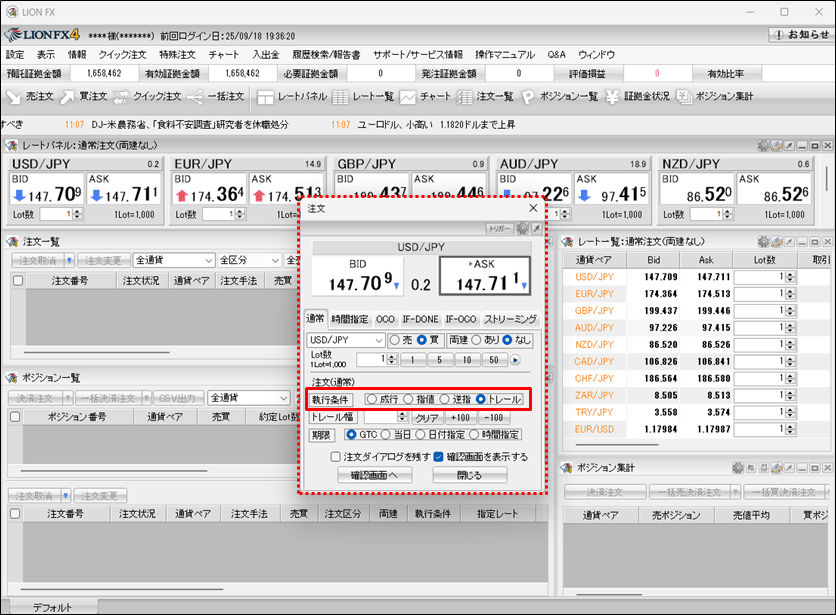Open the レートパネル toolbar icon

[x=291, y=97]
